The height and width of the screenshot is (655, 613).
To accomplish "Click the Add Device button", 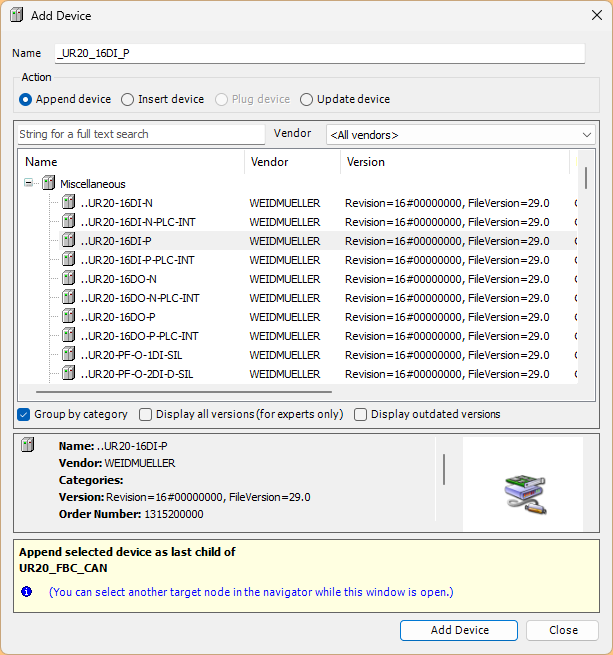I will 459,630.
